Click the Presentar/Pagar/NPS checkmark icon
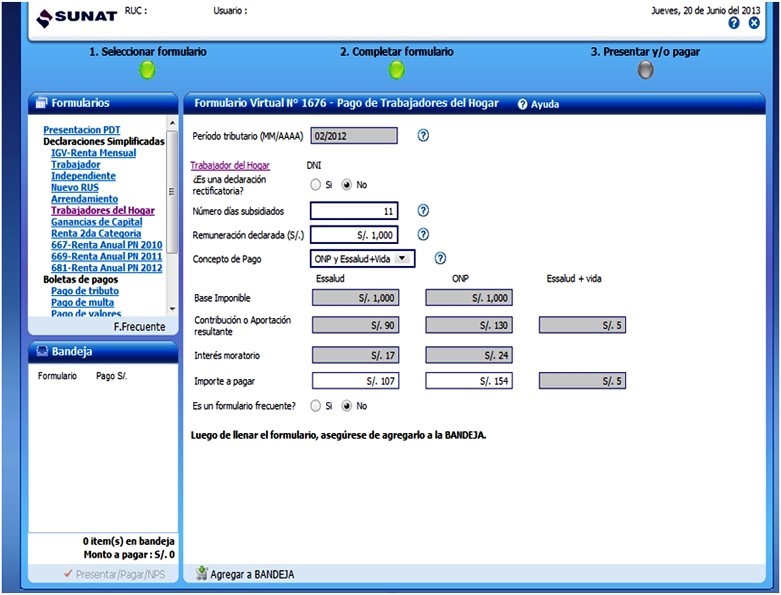The width and height of the screenshot is (781, 595). click(68, 574)
